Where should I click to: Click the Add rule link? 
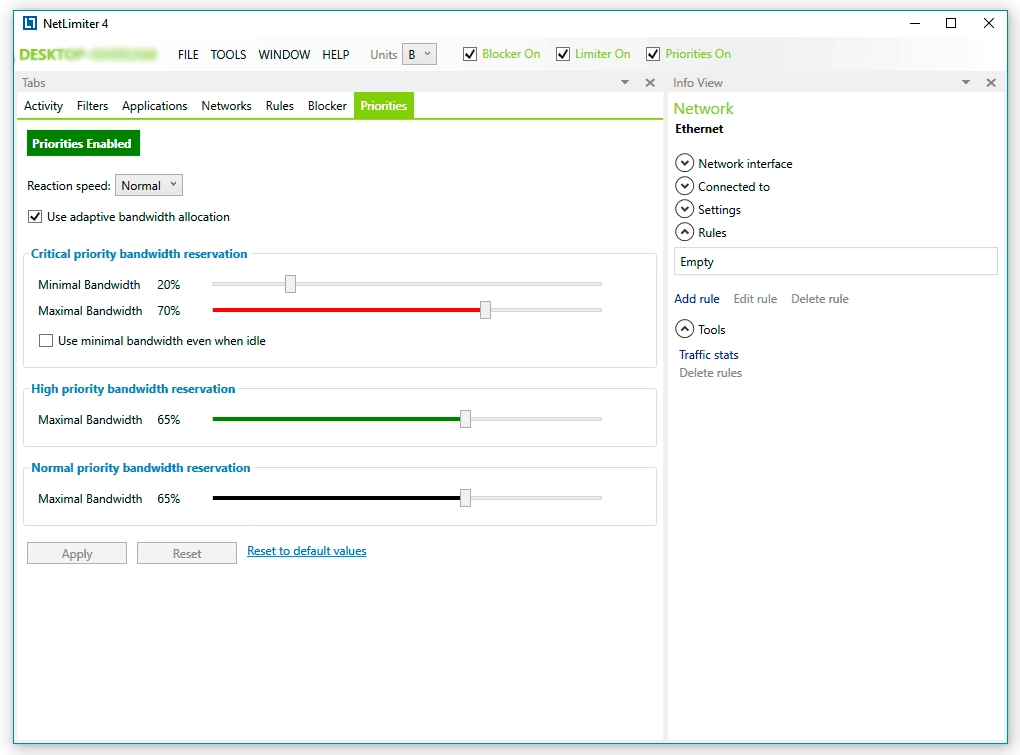[697, 298]
